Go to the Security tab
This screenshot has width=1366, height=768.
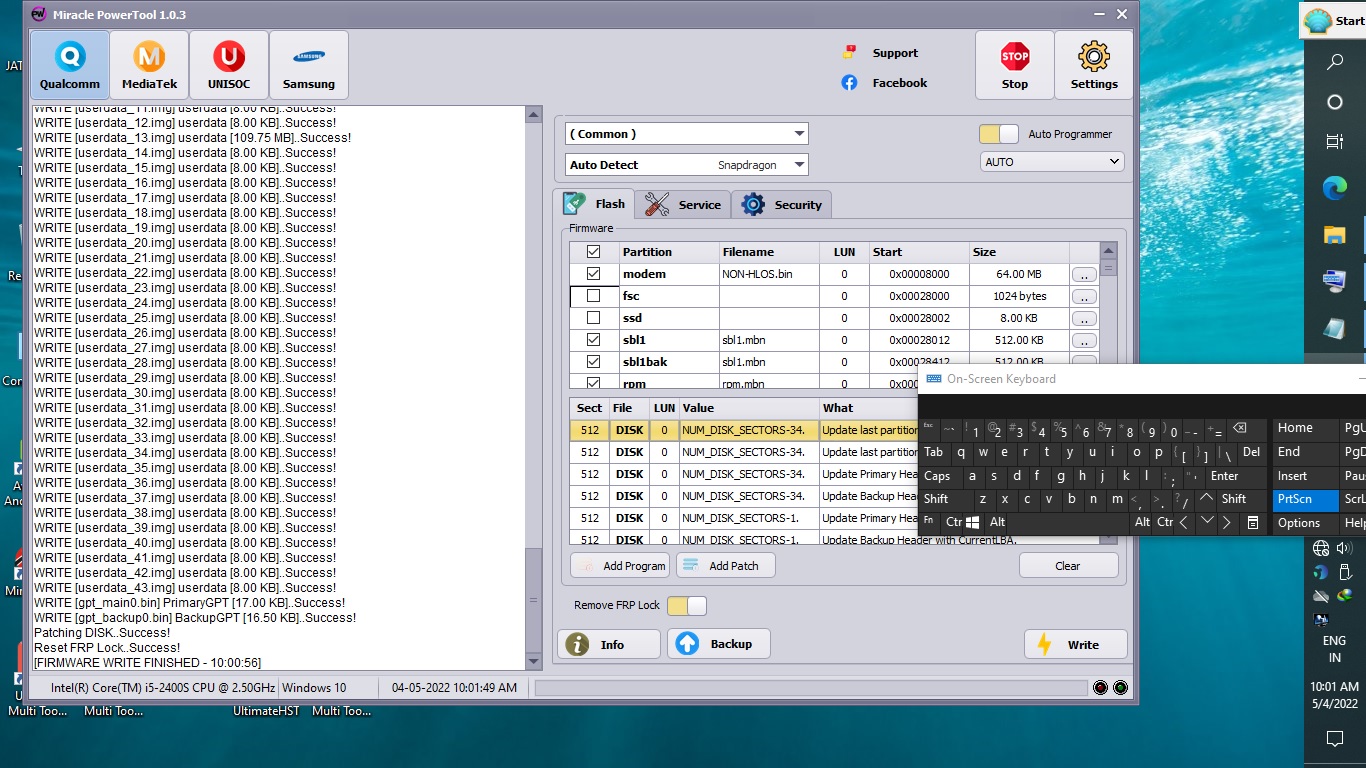point(781,205)
